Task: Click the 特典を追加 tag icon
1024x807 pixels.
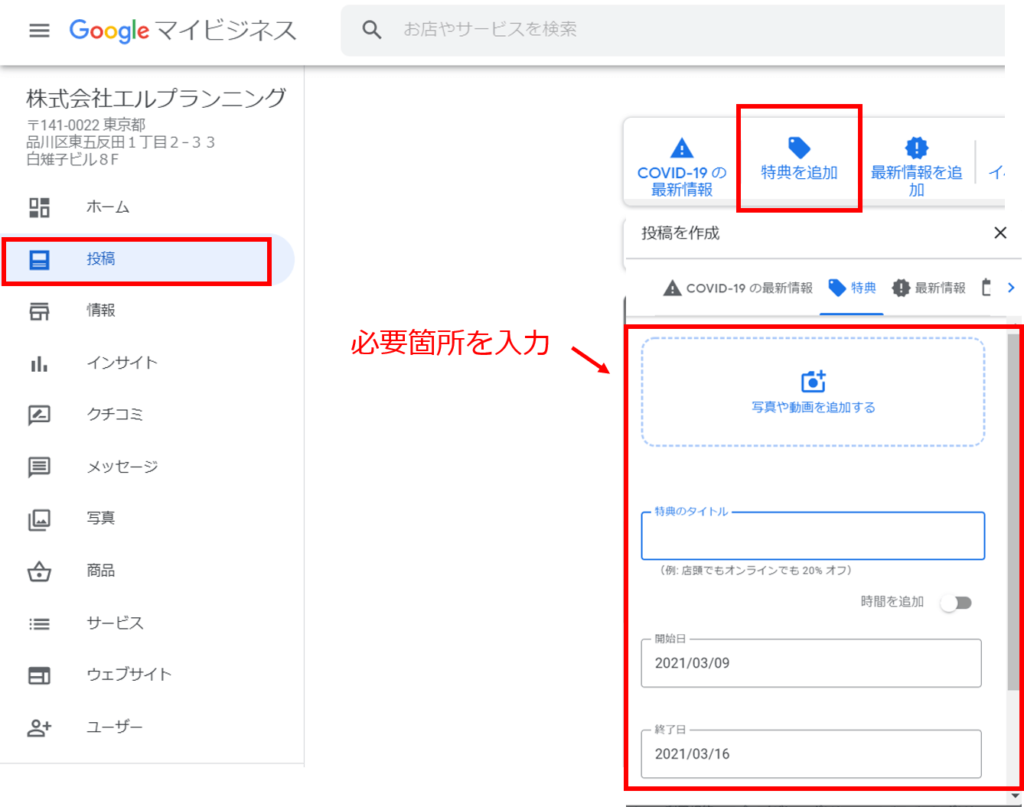Action: [x=799, y=148]
